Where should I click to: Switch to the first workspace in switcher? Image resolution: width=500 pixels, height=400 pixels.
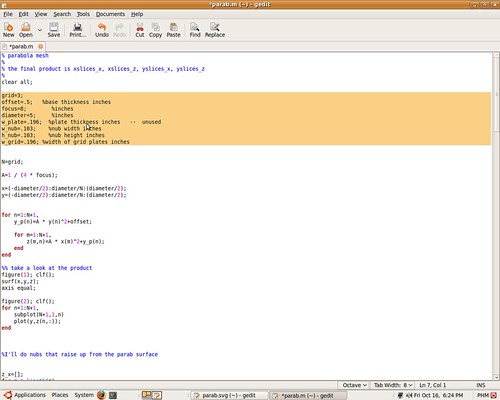click(x=146, y=395)
